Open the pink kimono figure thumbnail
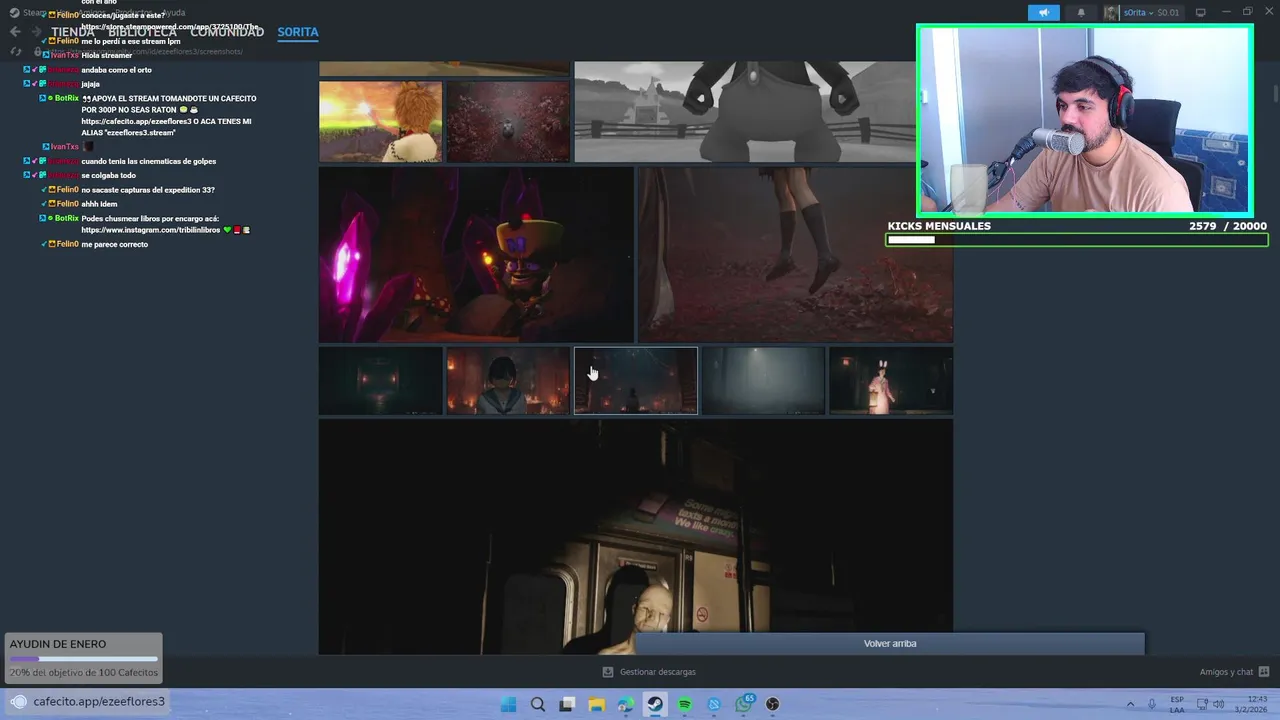 (891, 380)
